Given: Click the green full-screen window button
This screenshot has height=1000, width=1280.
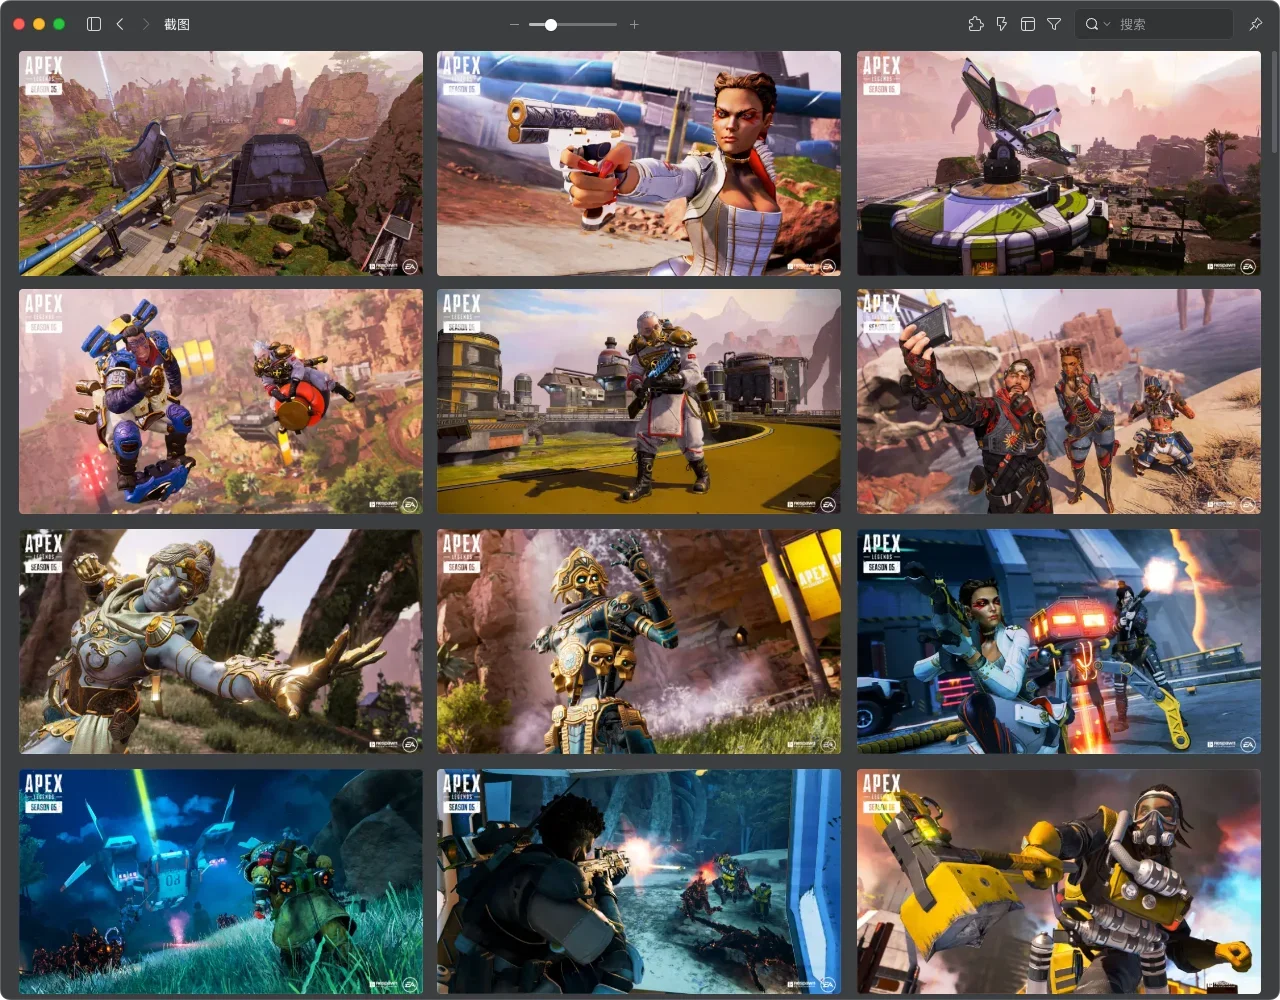Looking at the screenshot, I should tap(59, 24).
